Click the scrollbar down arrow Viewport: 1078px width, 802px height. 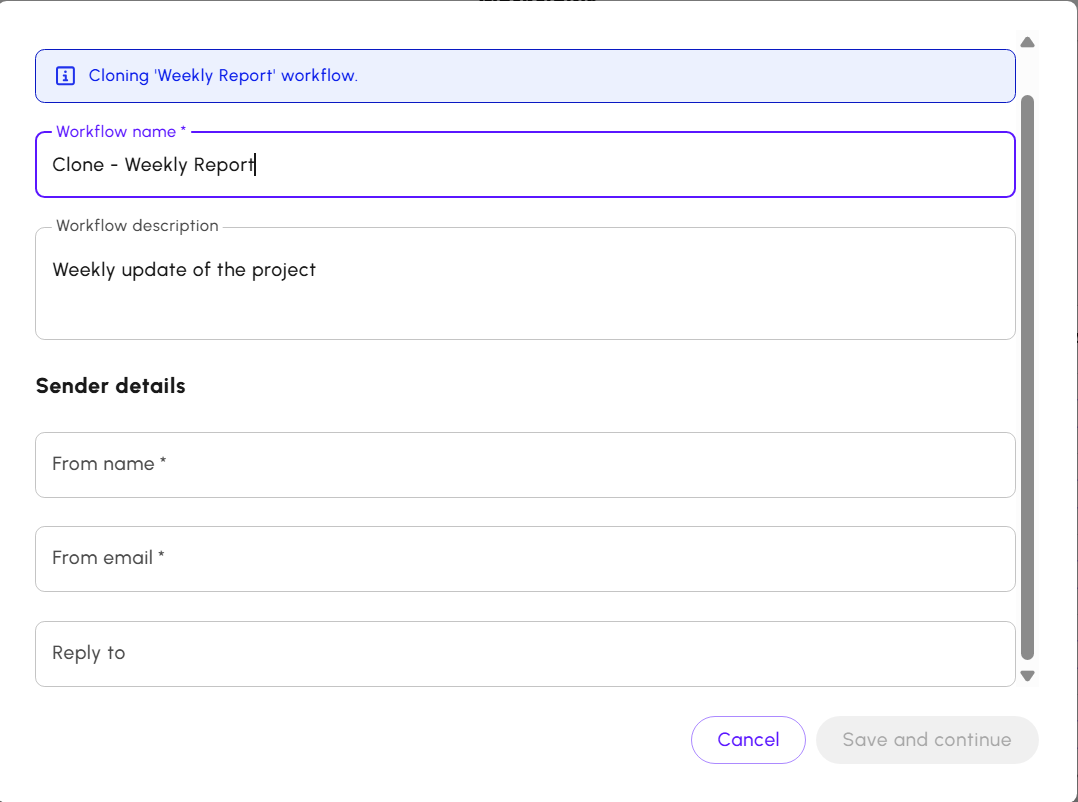coord(1027,676)
